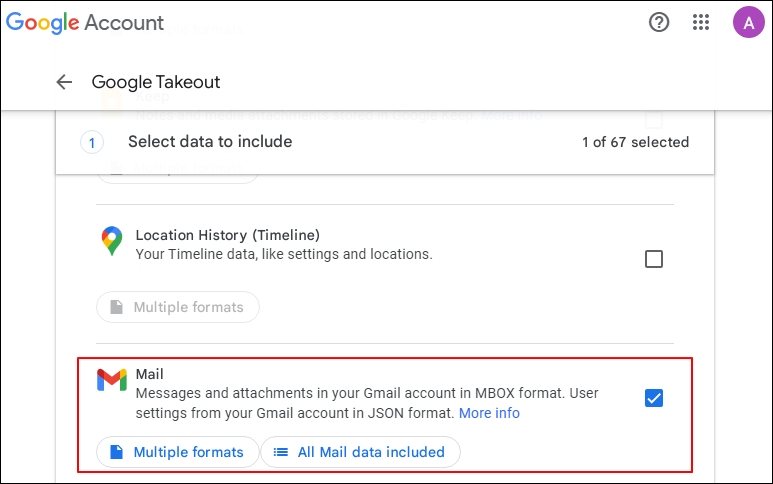This screenshot has width=773, height=484.
Task: Click the document icon in Mail Multiple formats
Action: click(116, 452)
